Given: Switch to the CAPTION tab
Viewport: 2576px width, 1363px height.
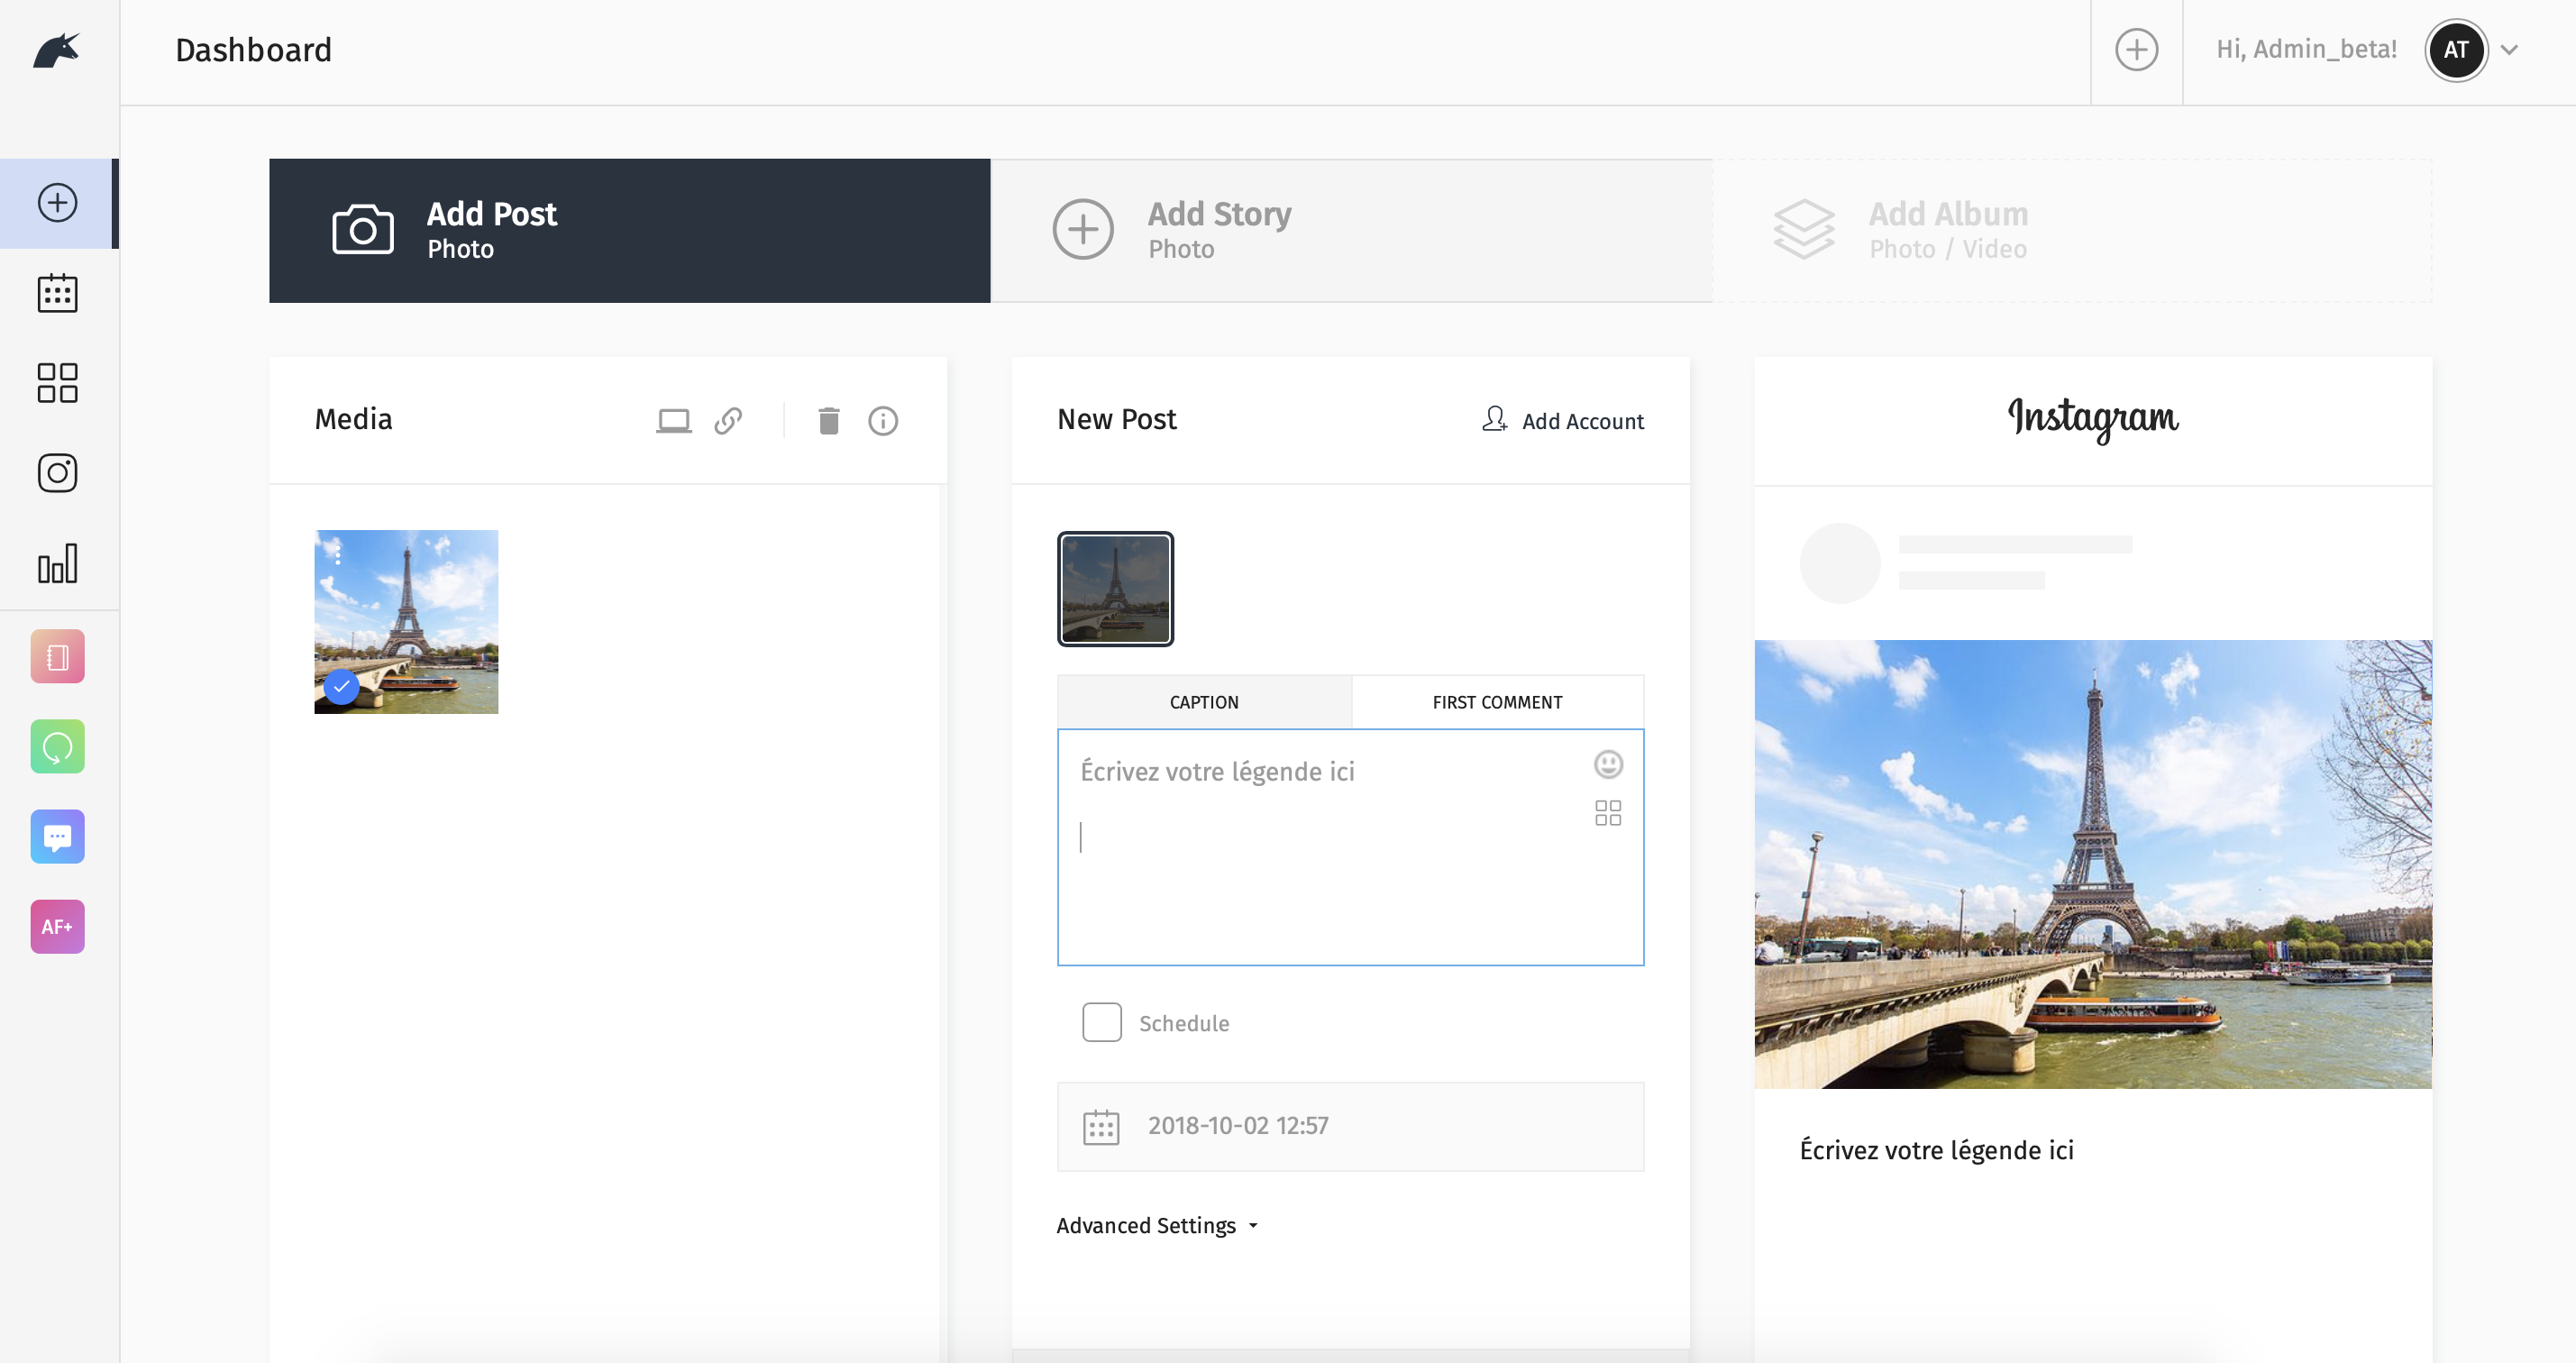Looking at the screenshot, I should [x=1204, y=702].
